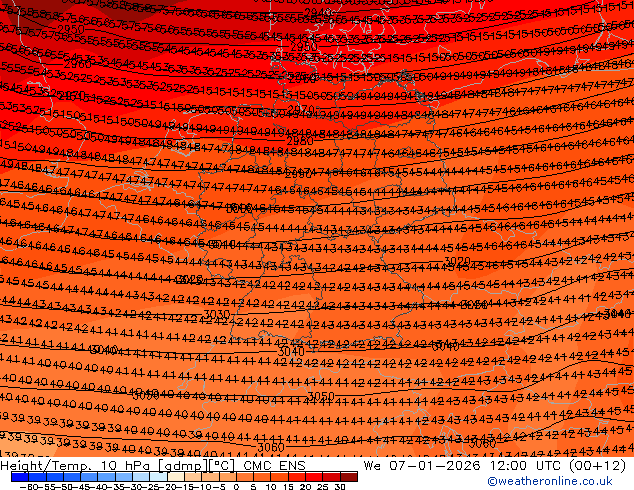Screen dimensions: 634x490
Task: Click the legend swatch between 20 and 25
Action: pyautogui.click(x=314, y=477)
